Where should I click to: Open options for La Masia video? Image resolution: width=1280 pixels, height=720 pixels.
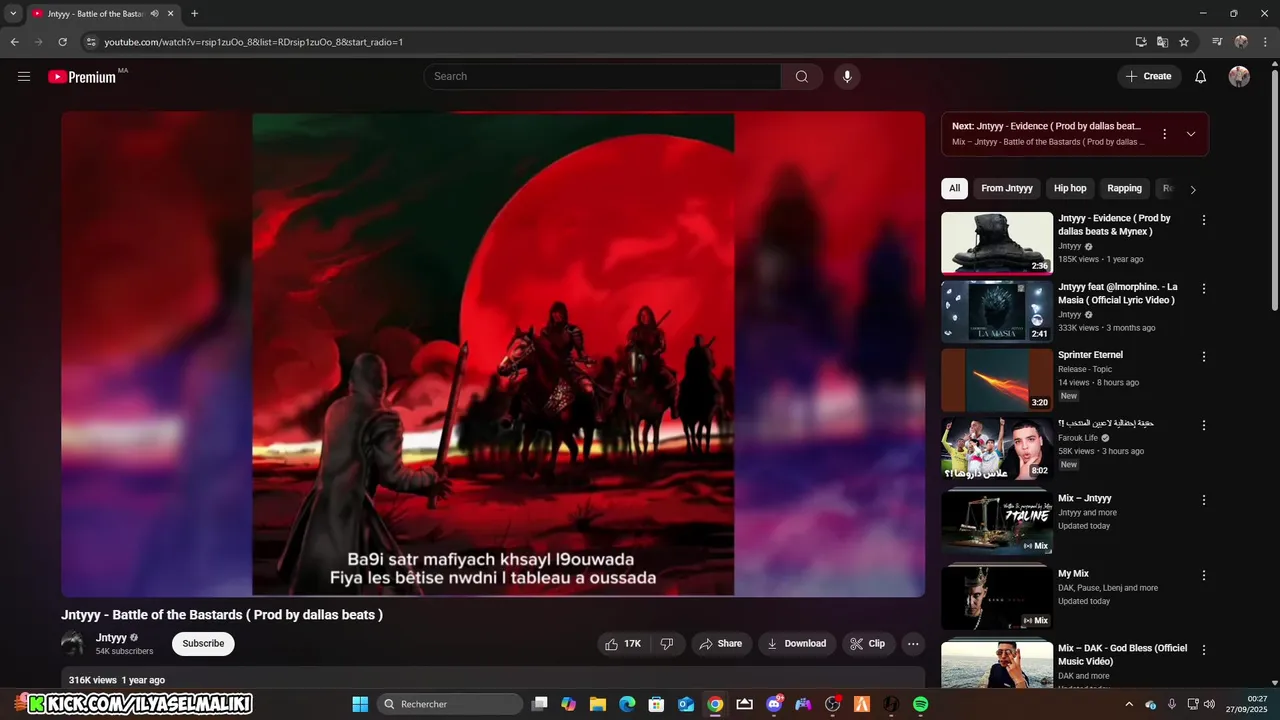click(x=1204, y=289)
